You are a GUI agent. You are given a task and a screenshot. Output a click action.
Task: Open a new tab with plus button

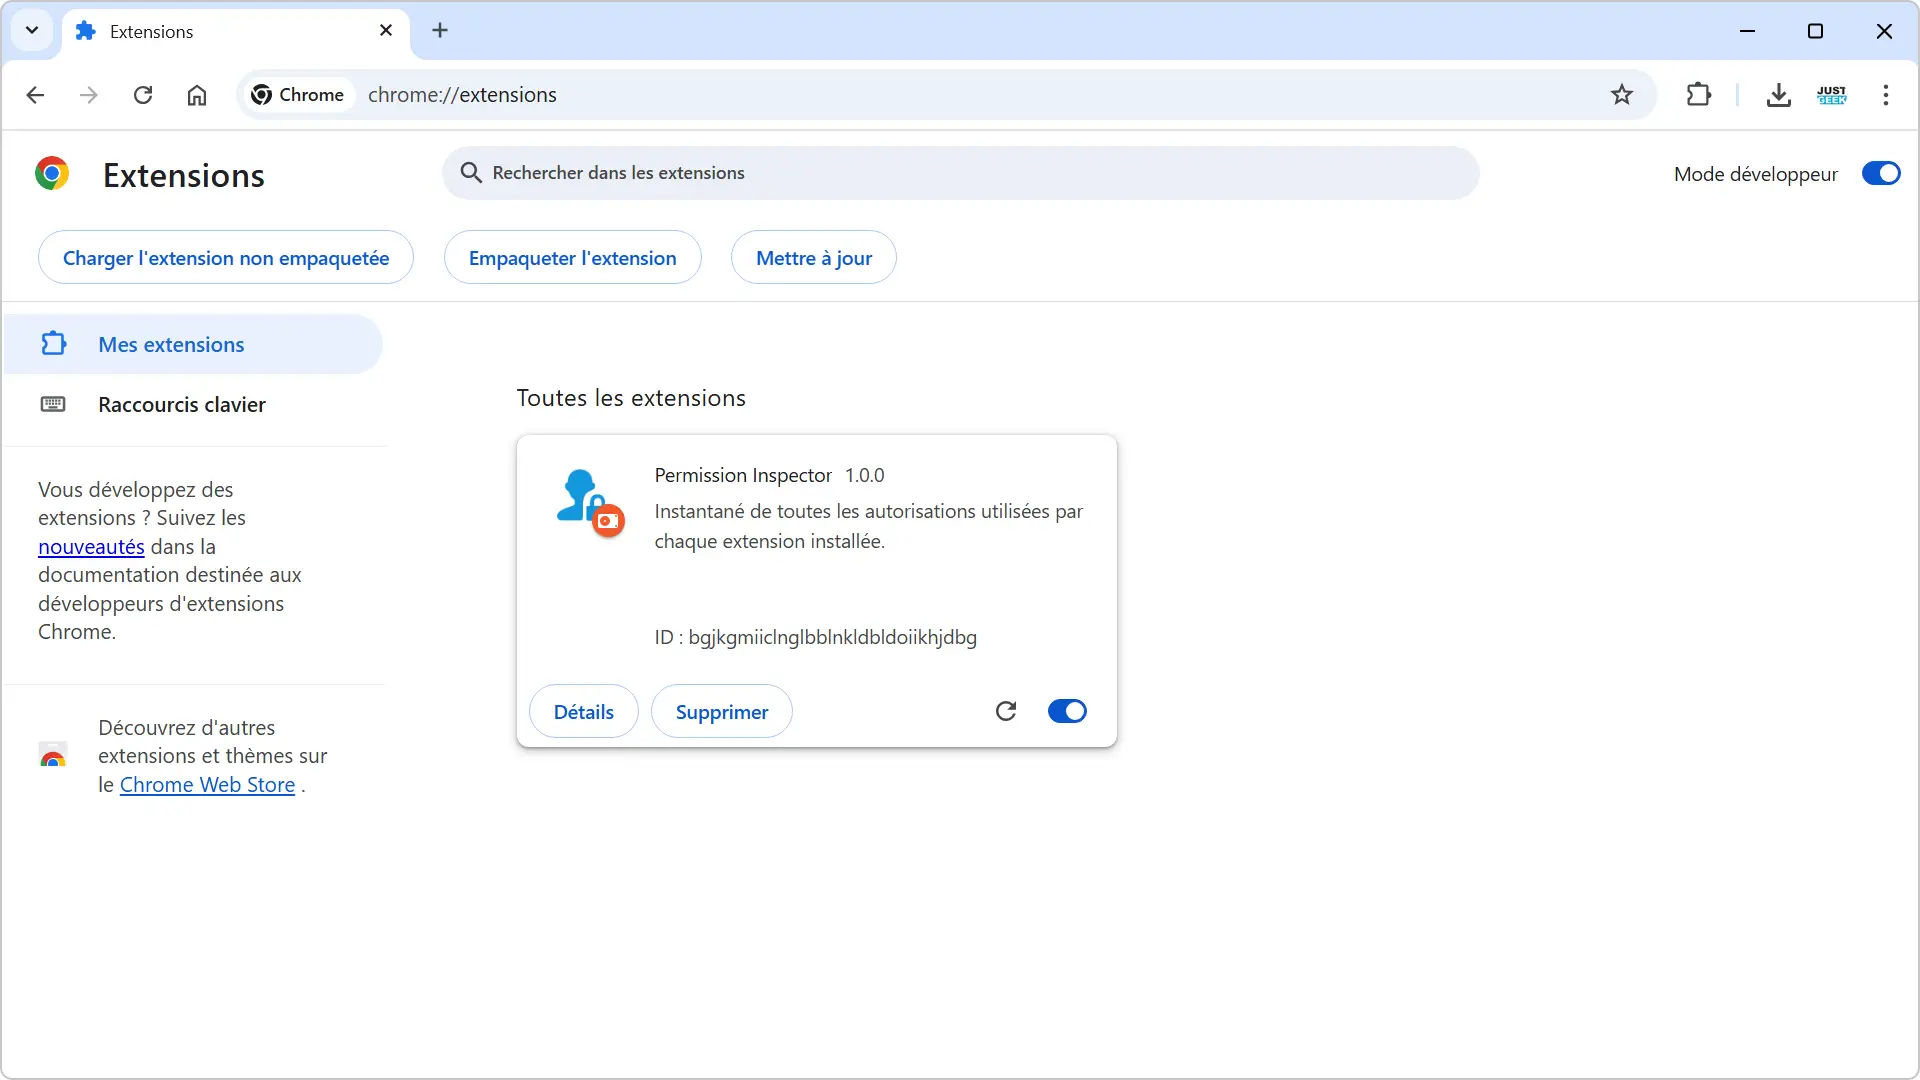click(440, 30)
